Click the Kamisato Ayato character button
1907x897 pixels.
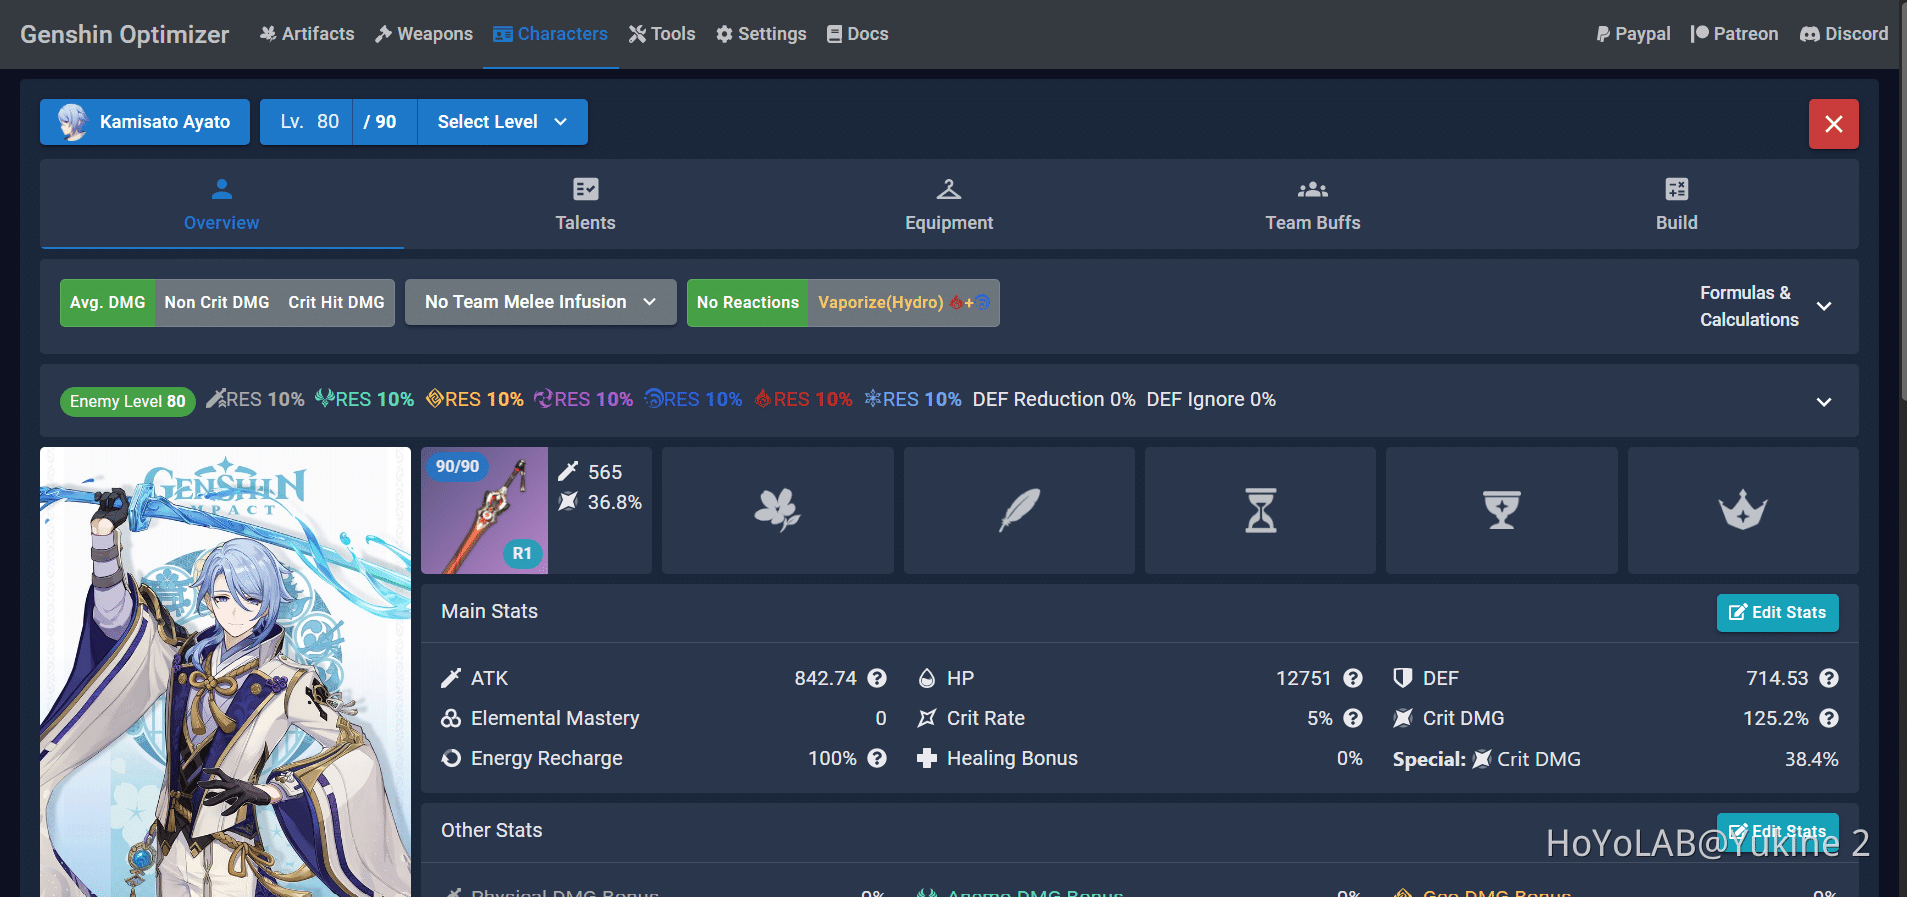tap(145, 122)
